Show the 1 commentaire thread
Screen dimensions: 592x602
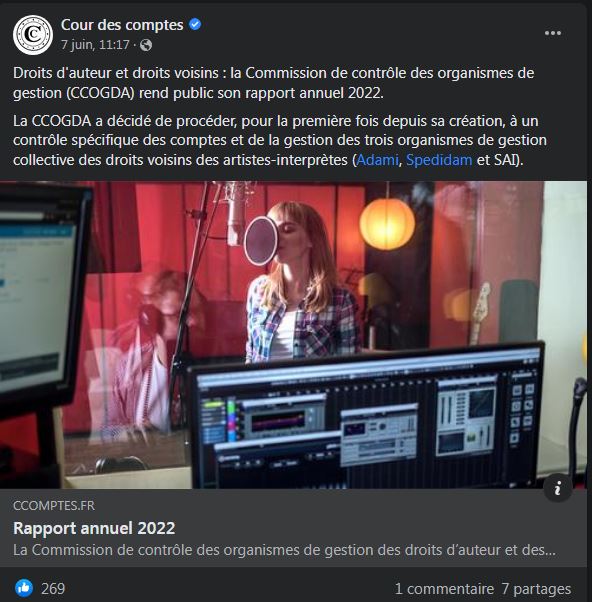[444, 589]
